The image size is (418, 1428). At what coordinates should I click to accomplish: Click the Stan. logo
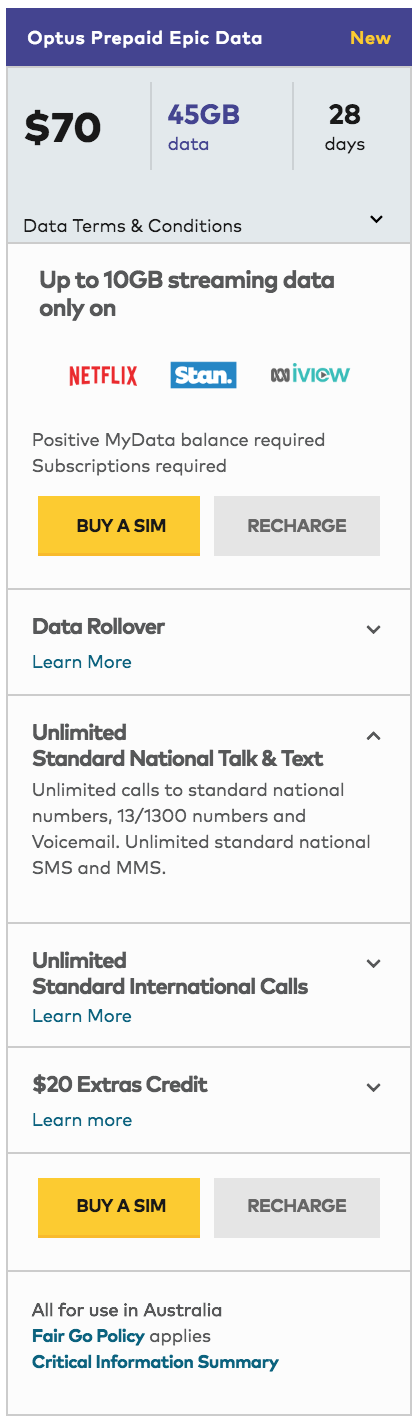tap(203, 375)
